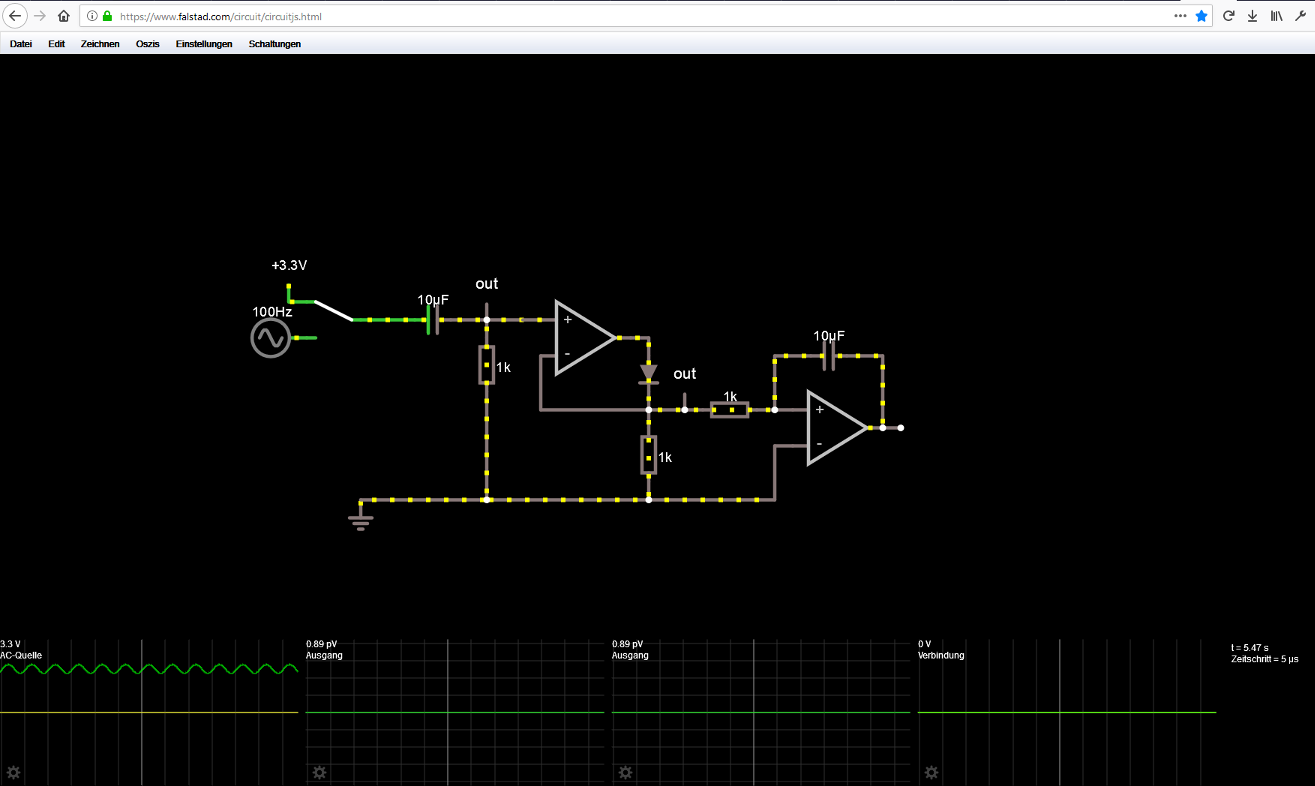Go forward with the browser forward arrow
Image resolution: width=1315 pixels, height=786 pixels.
point(40,16)
